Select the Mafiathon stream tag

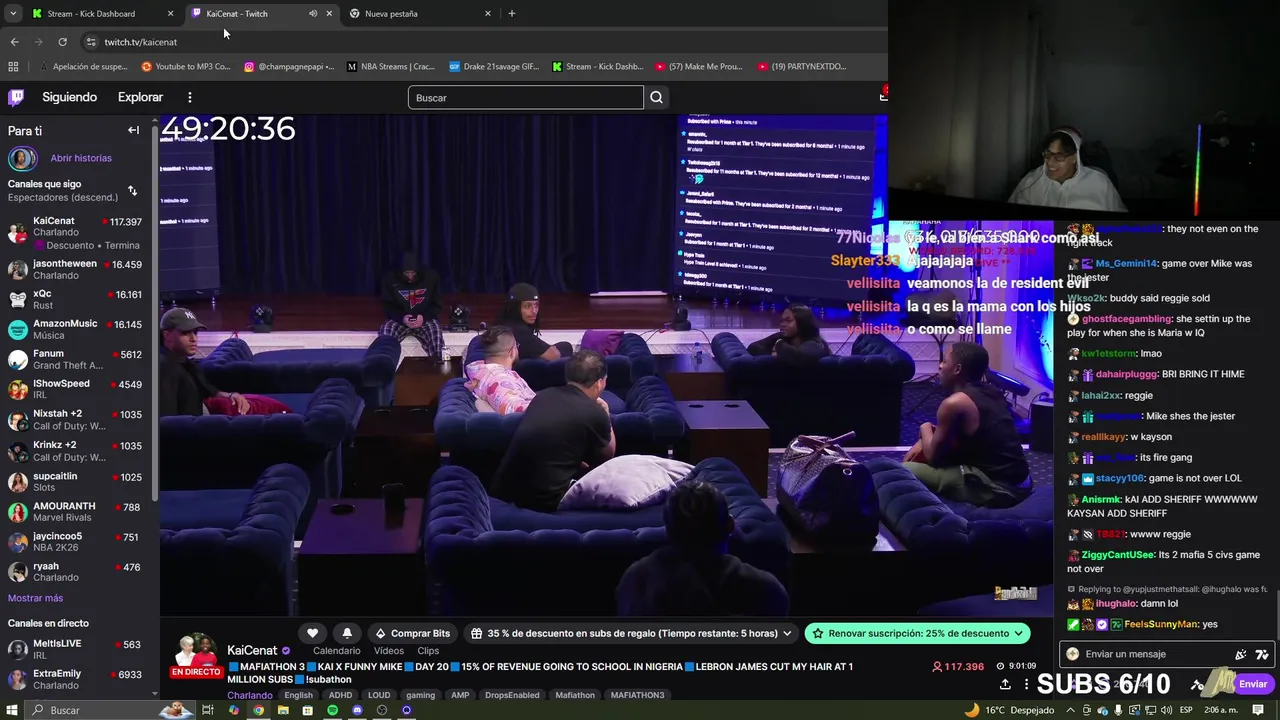coord(575,695)
